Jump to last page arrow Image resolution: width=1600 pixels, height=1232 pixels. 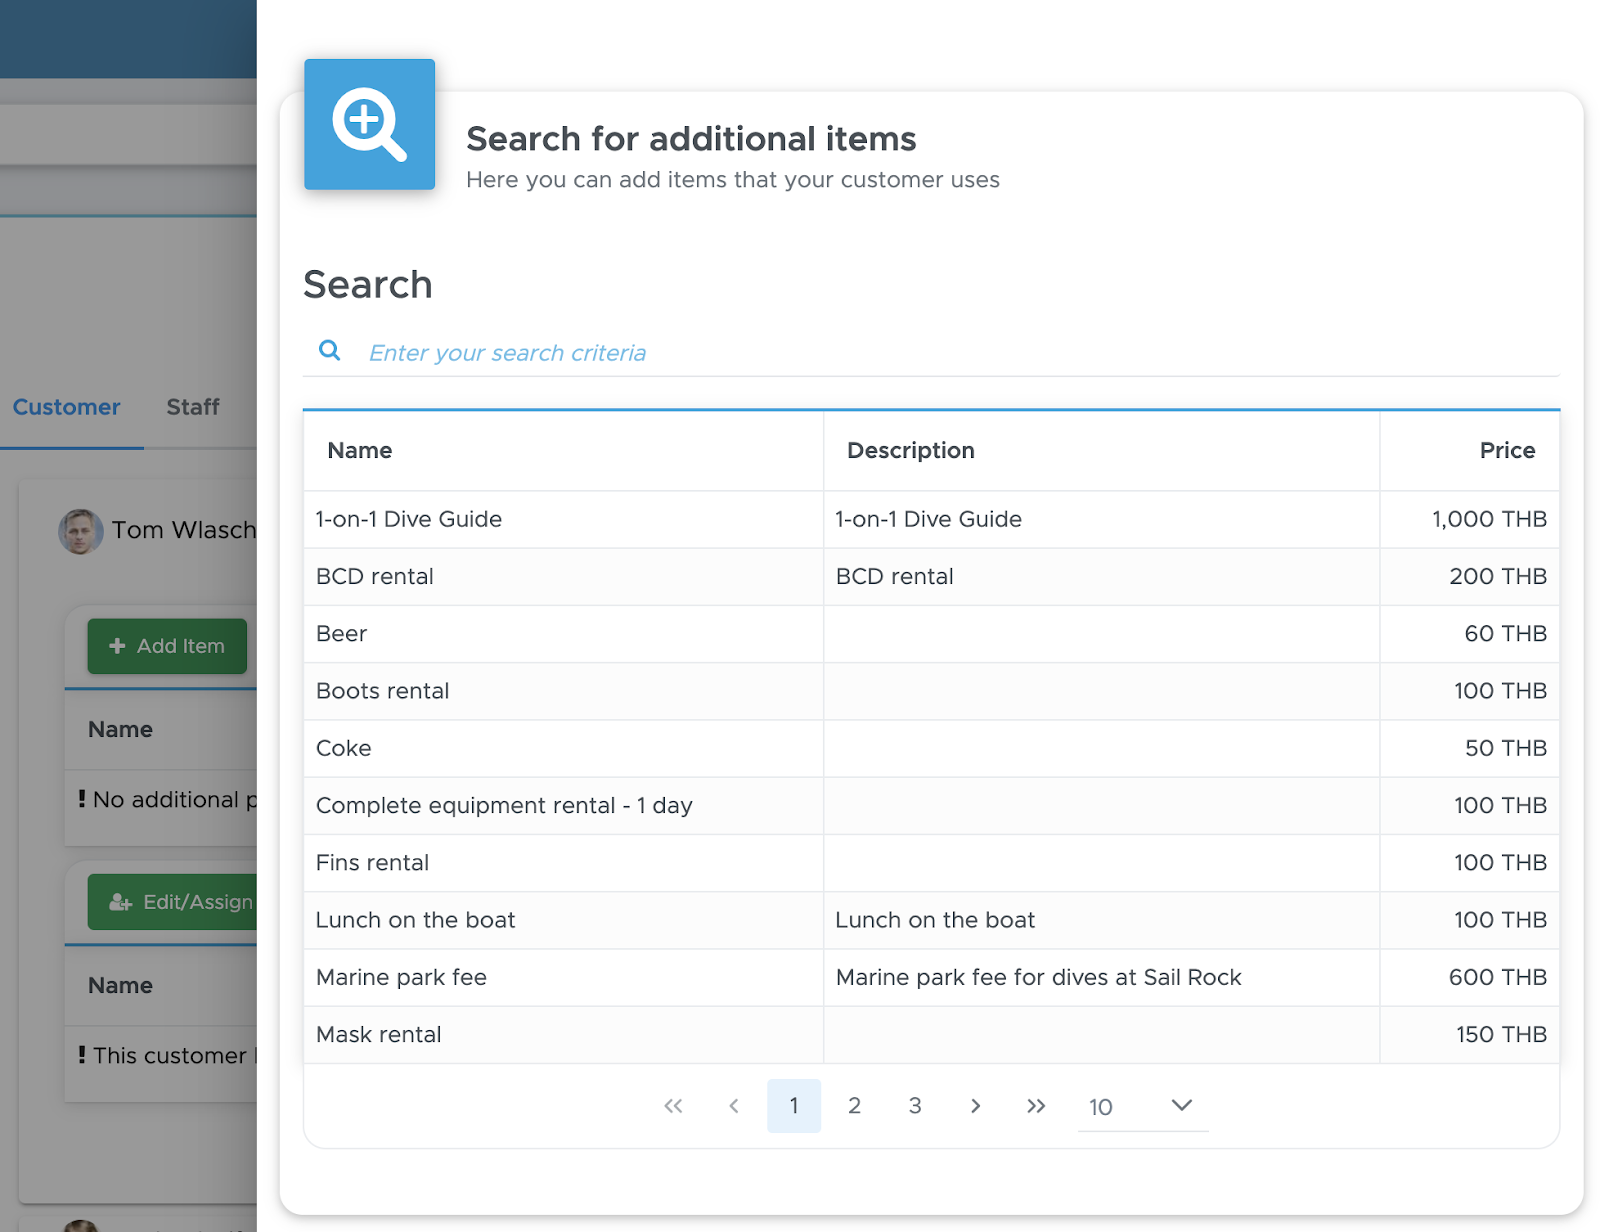click(1036, 1106)
